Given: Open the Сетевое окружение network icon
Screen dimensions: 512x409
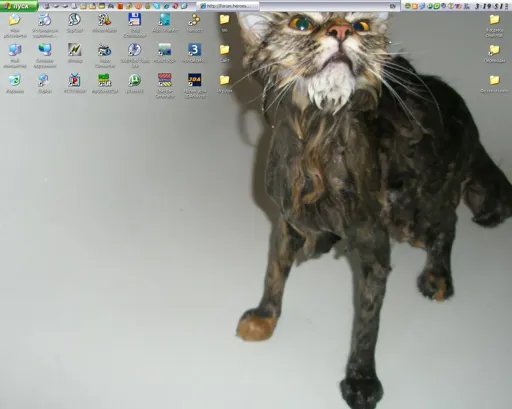Looking at the screenshot, I should [x=44, y=50].
